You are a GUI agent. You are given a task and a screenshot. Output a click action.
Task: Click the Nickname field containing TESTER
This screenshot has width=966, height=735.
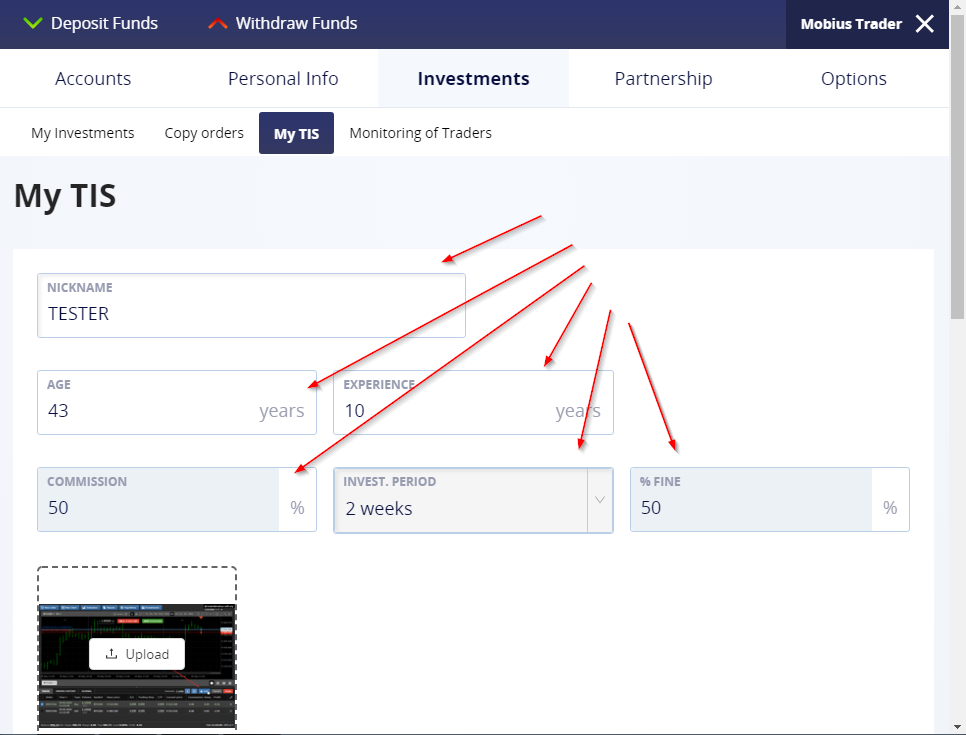[251, 306]
